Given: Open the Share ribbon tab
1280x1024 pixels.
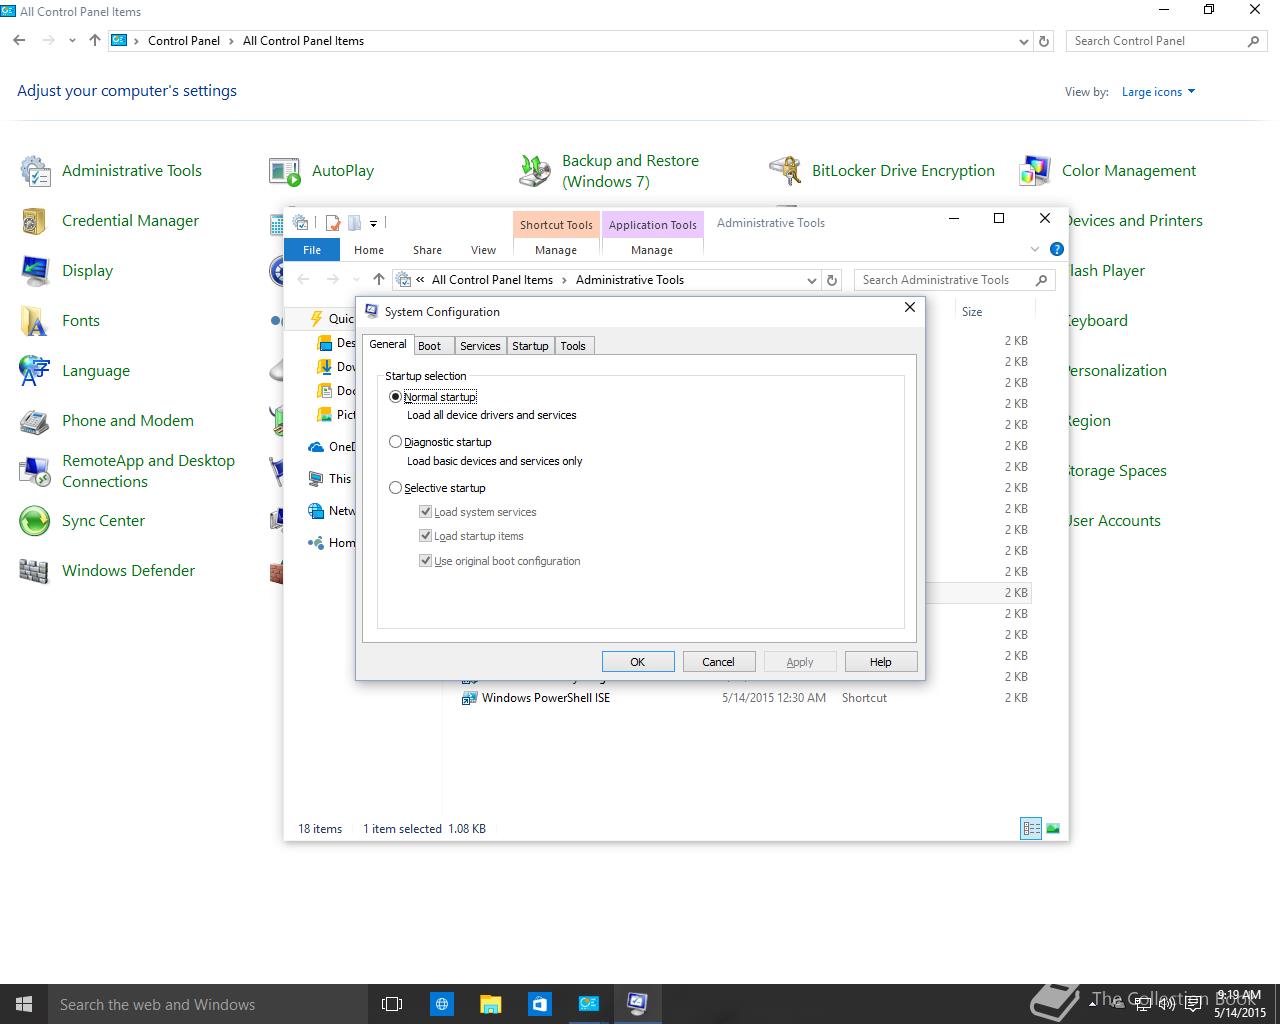Looking at the screenshot, I should [x=427, y=250].
